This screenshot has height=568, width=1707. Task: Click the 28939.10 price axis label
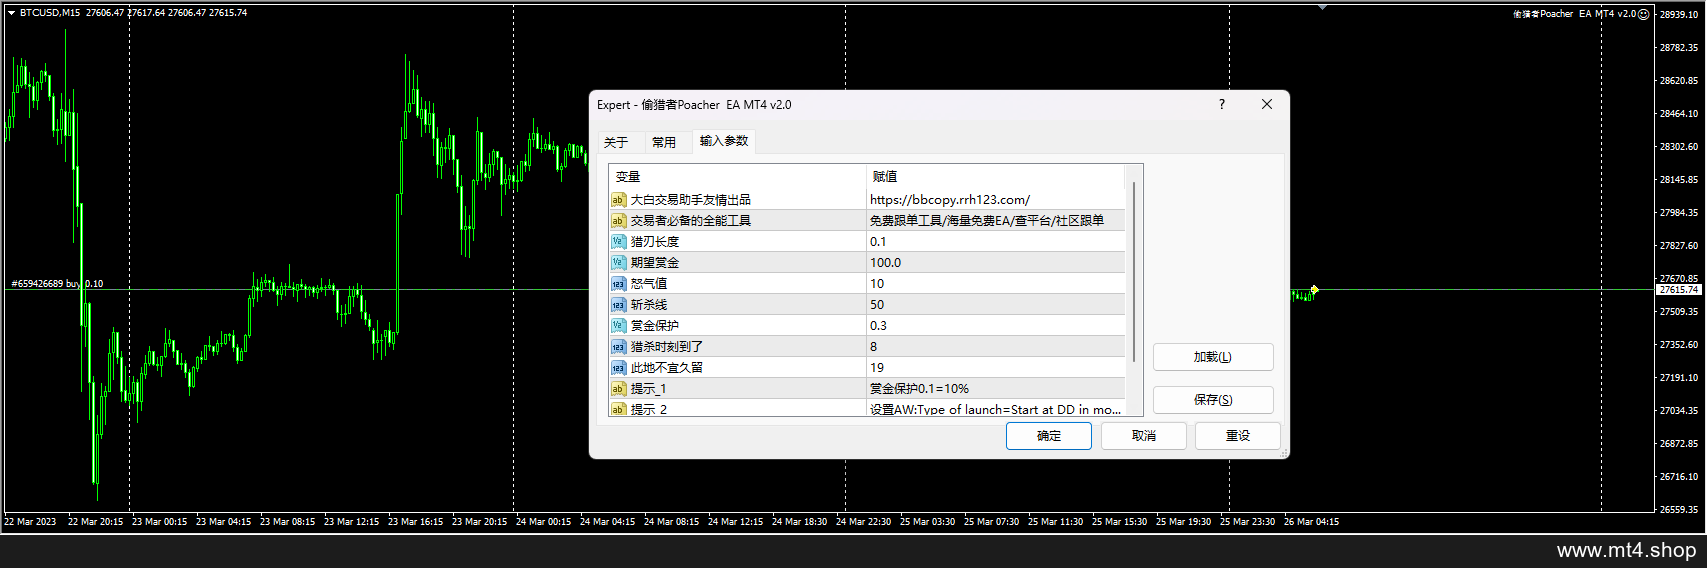pyautogui.click(x=1679, y=15)
